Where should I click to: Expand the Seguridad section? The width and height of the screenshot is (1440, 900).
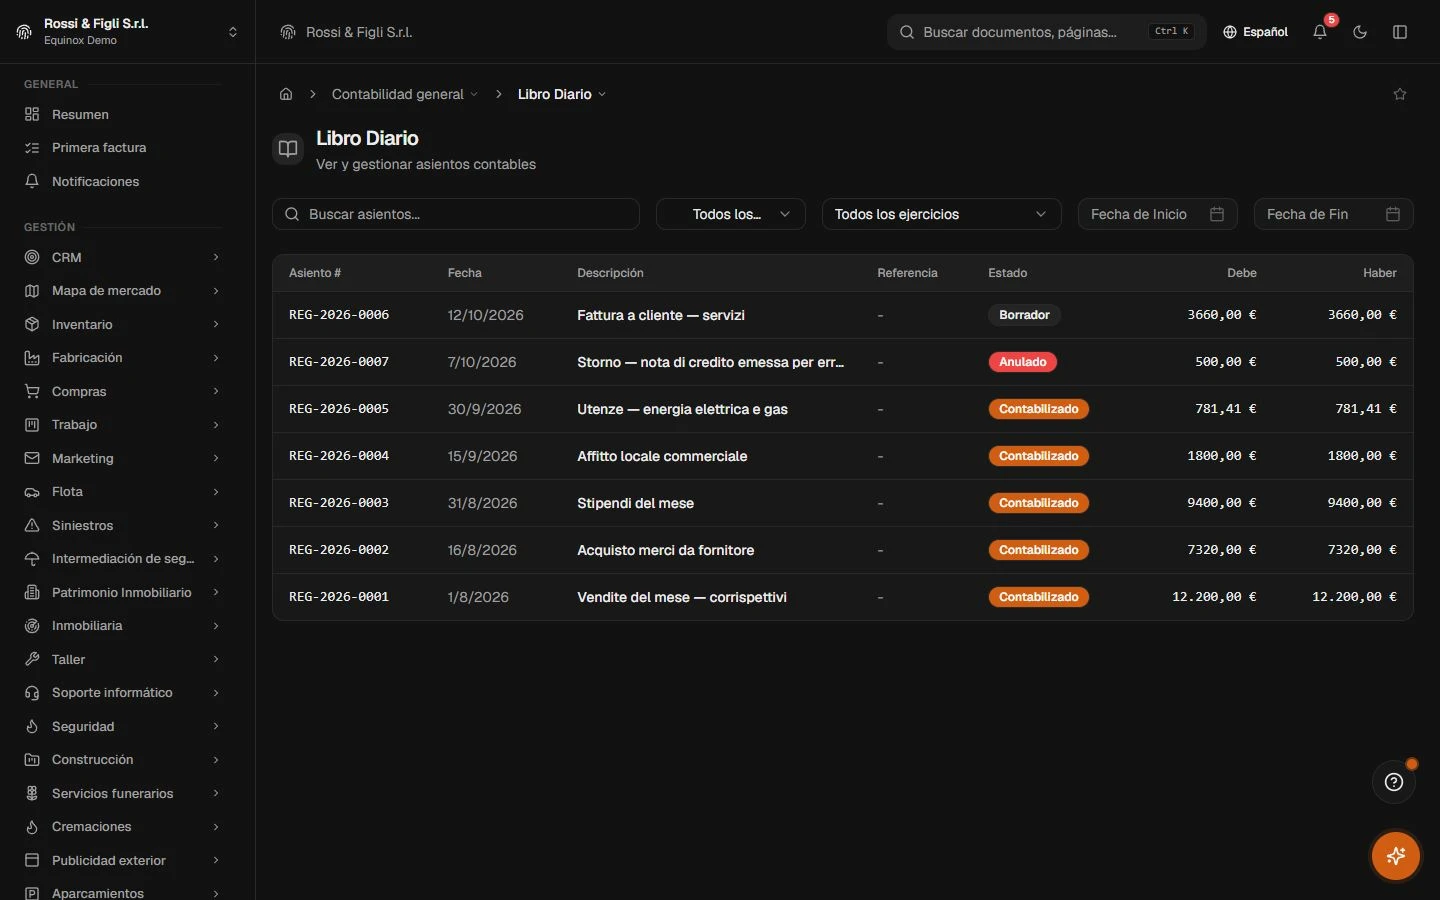coord(122,727)
